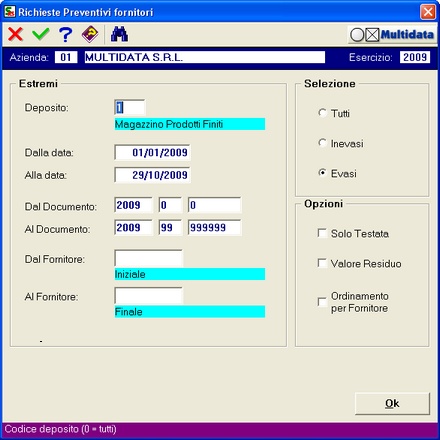Click the Multidata logo button

(392, 35)
